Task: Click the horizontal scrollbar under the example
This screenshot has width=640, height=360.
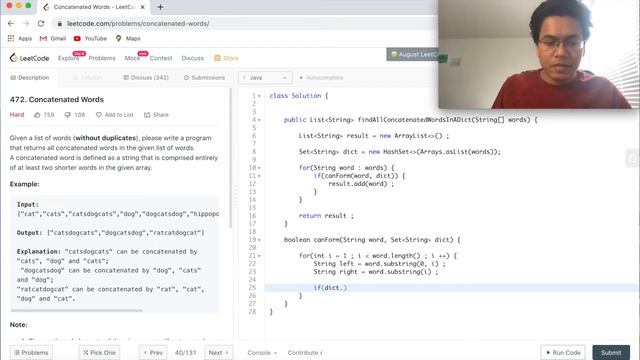Action: coord(76,310)
